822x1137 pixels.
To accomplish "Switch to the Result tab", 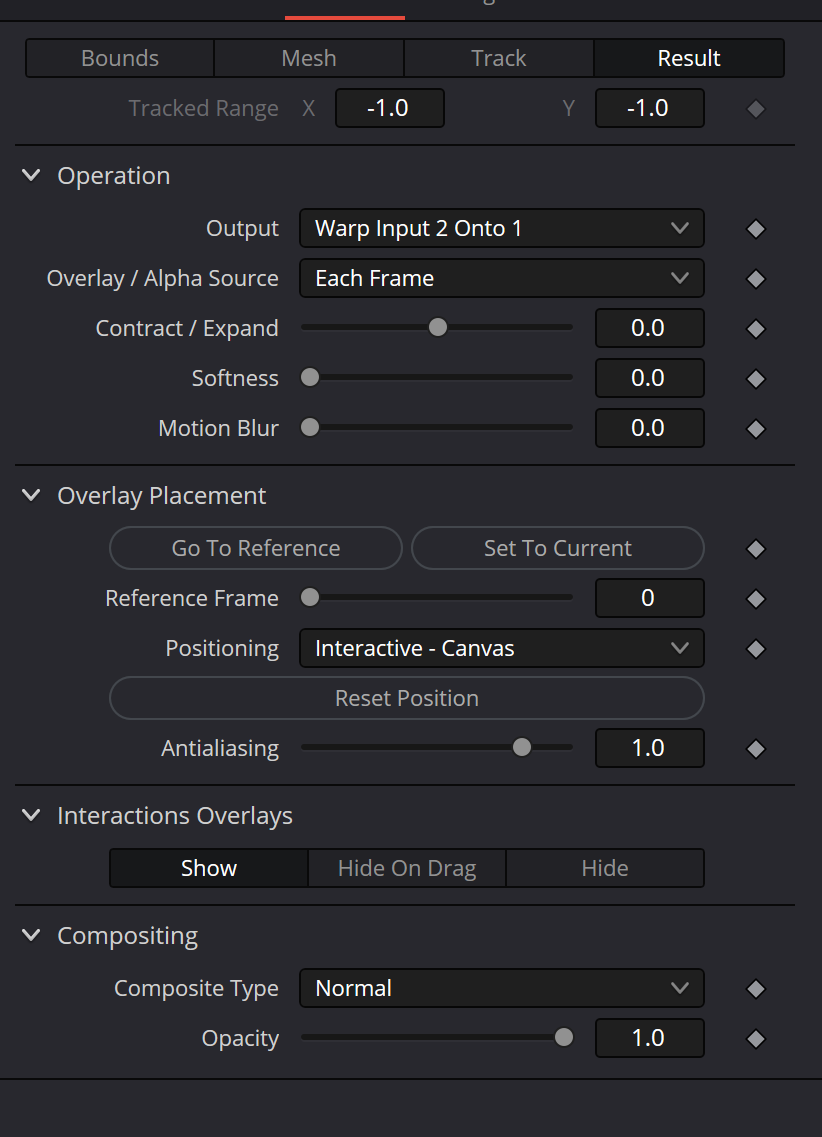I will (x=689, y=58).
